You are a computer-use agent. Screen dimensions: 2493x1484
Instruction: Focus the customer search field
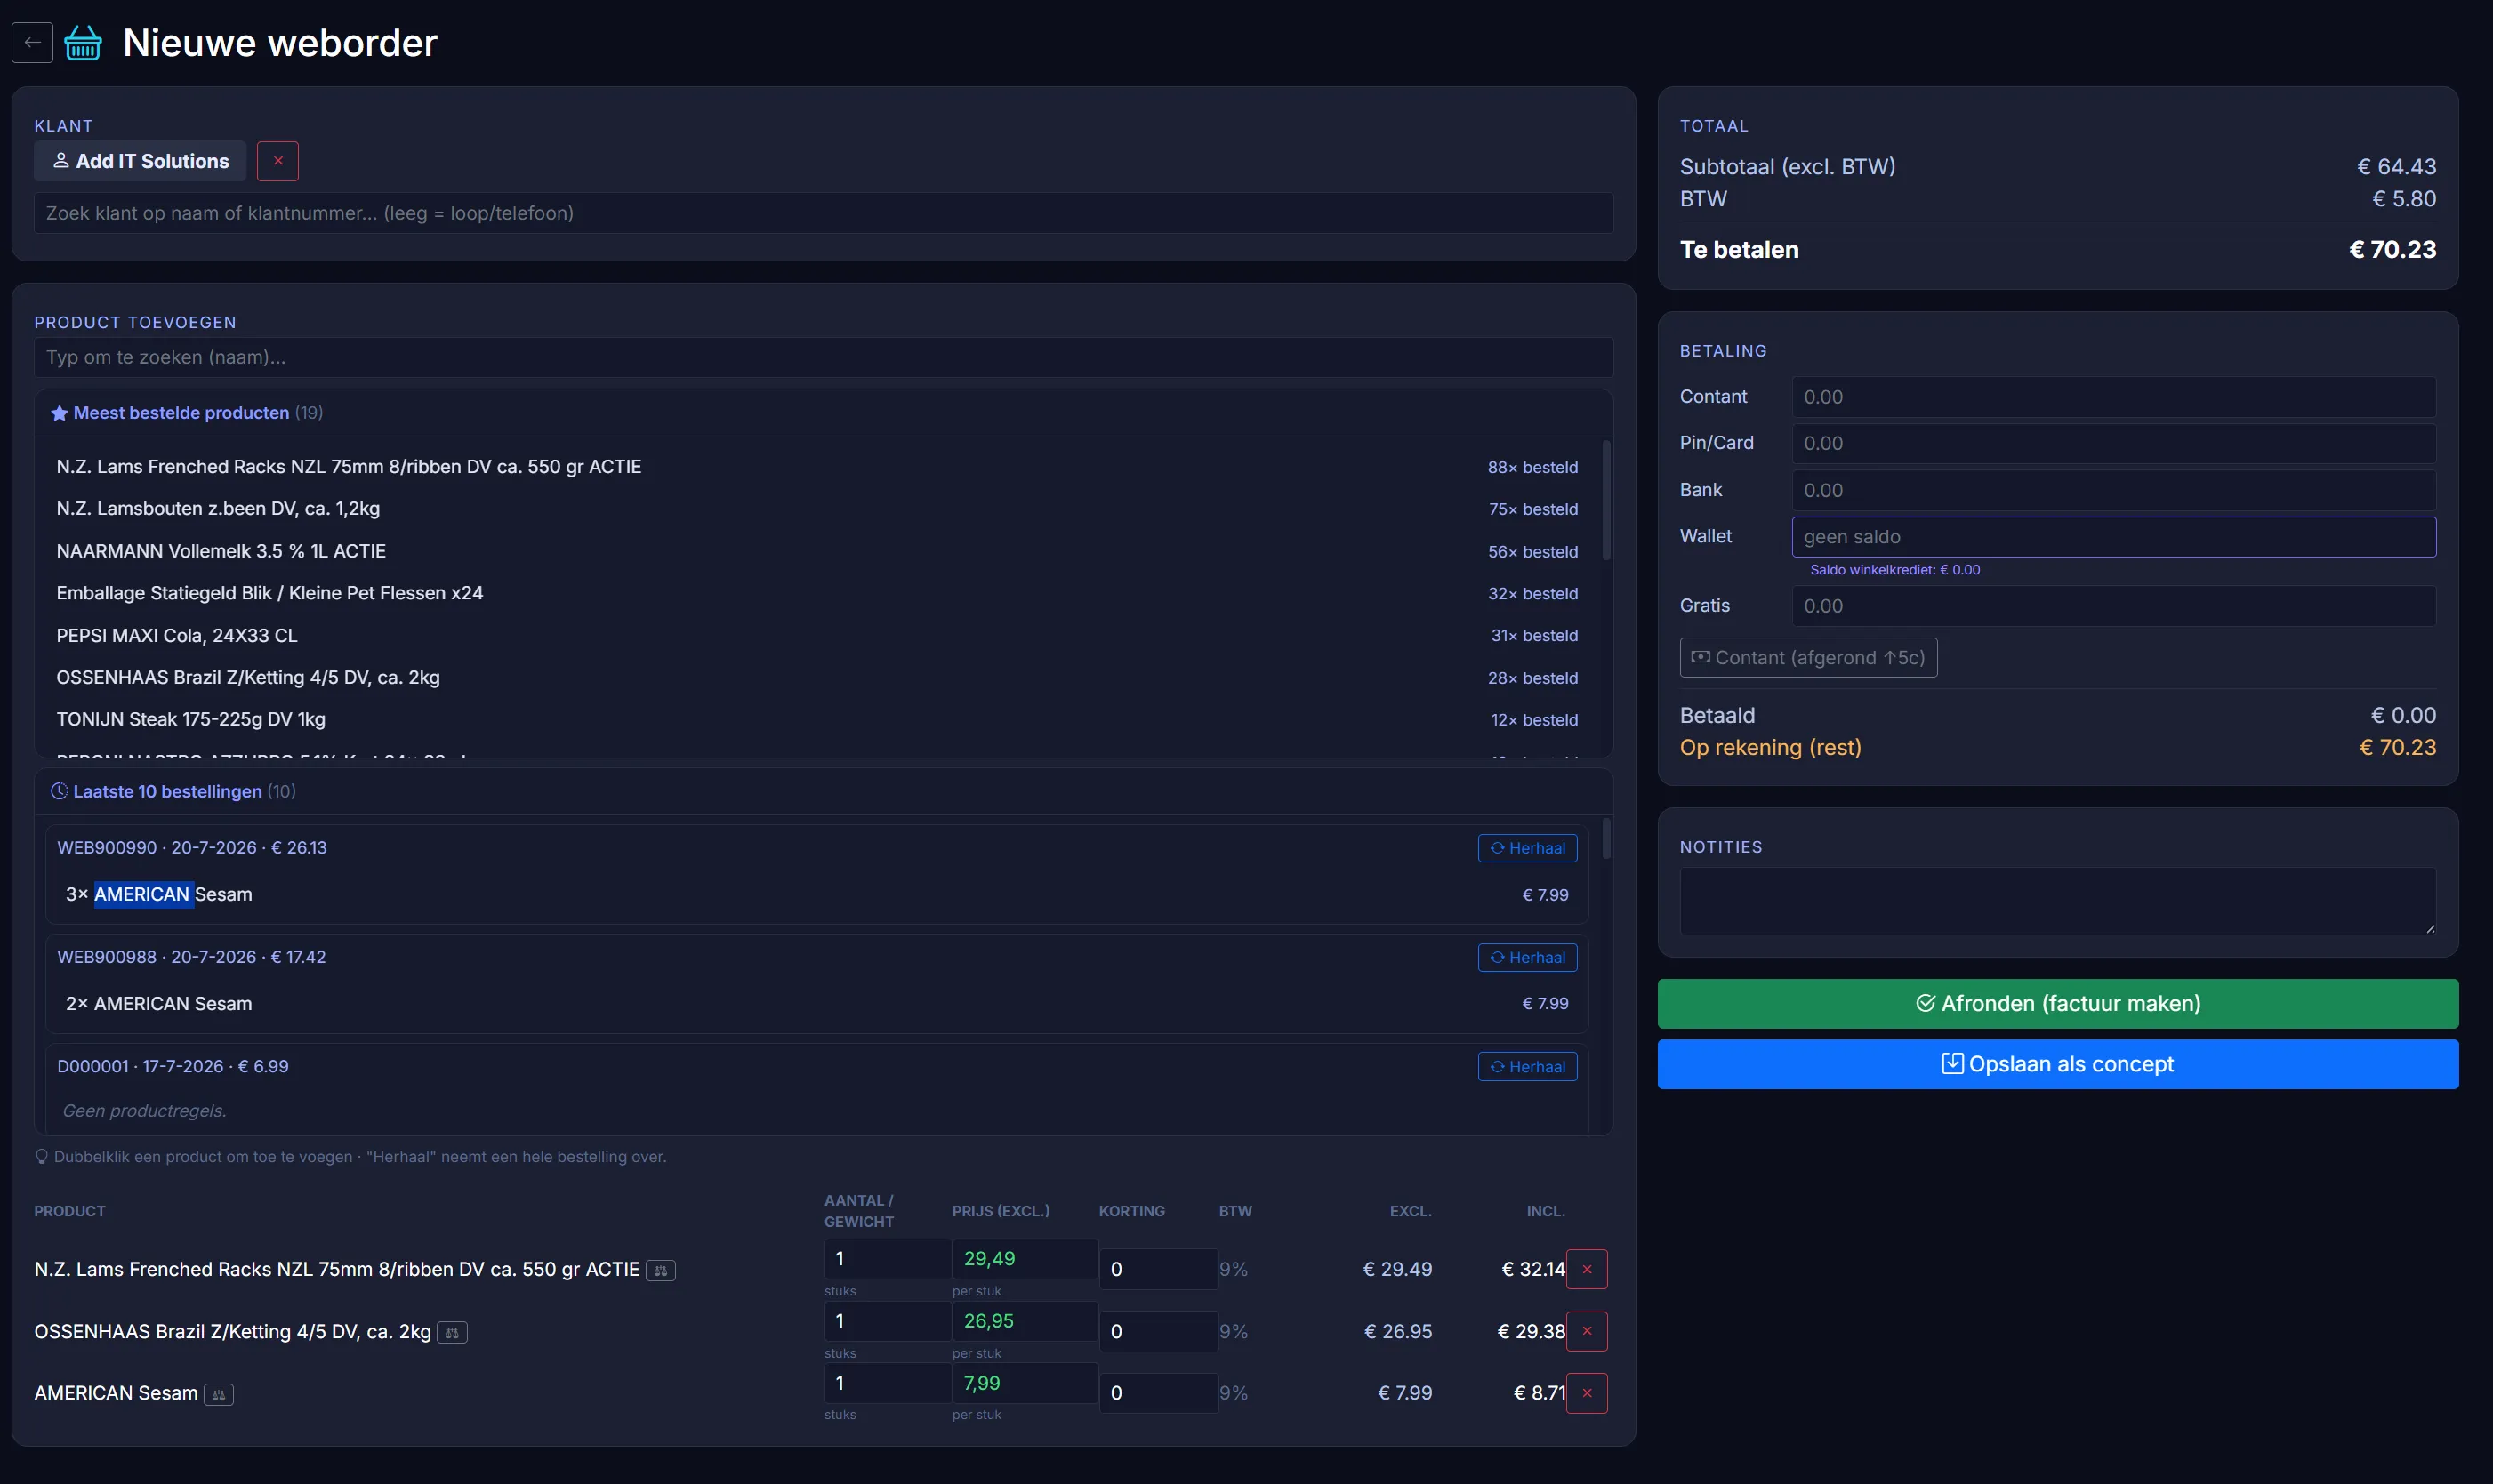tap(823, 213)
